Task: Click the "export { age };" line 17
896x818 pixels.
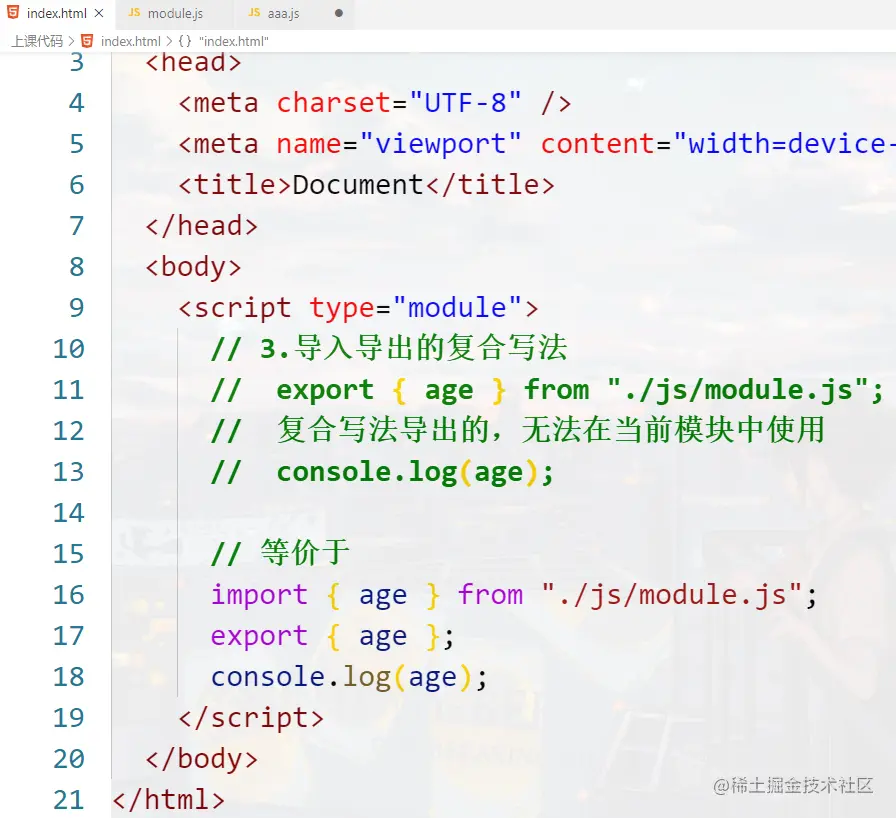Action: (x=333, y=636)
